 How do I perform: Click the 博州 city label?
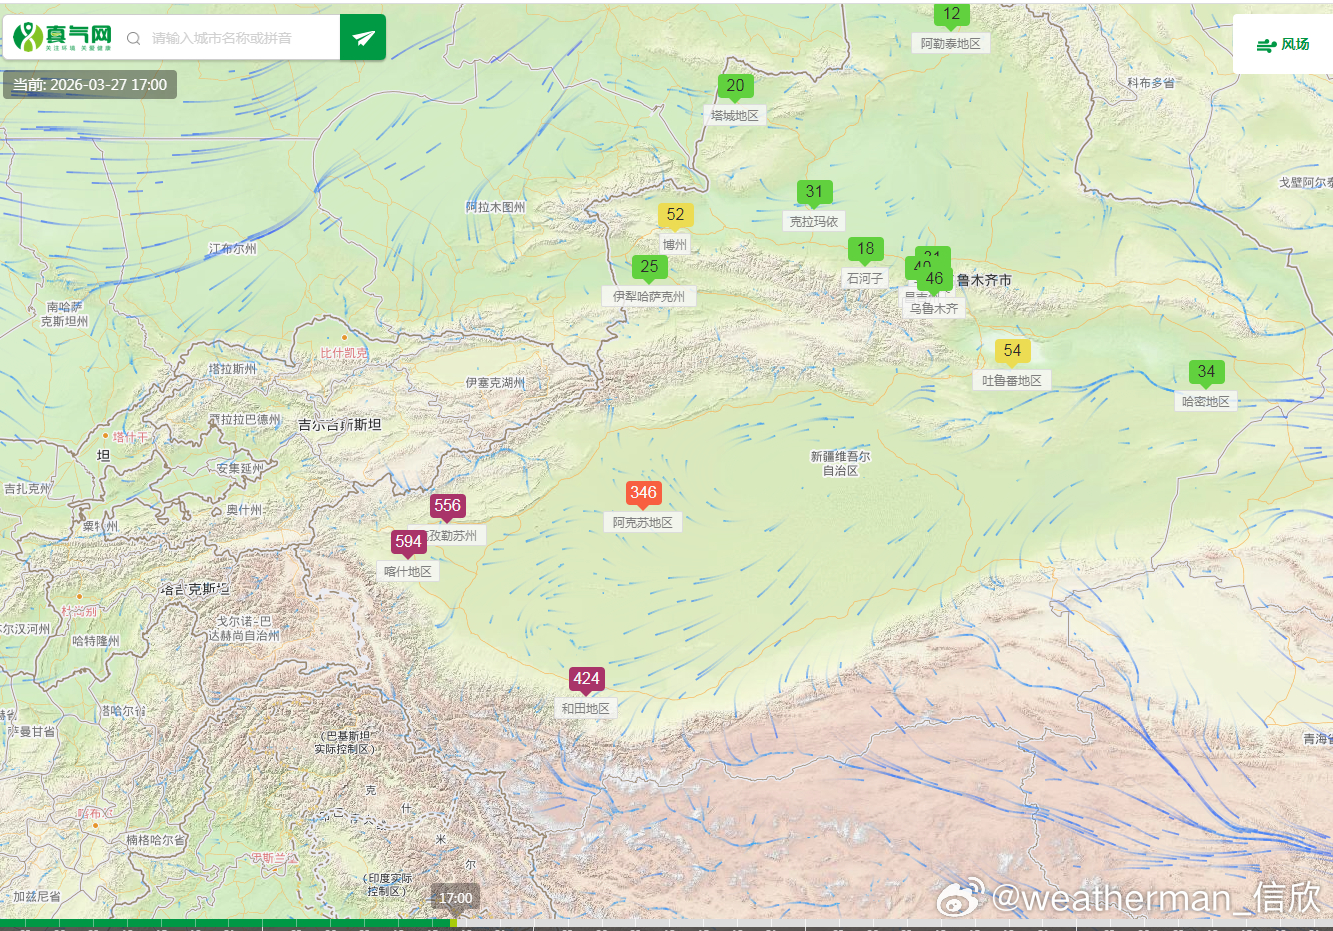[675, 245]
